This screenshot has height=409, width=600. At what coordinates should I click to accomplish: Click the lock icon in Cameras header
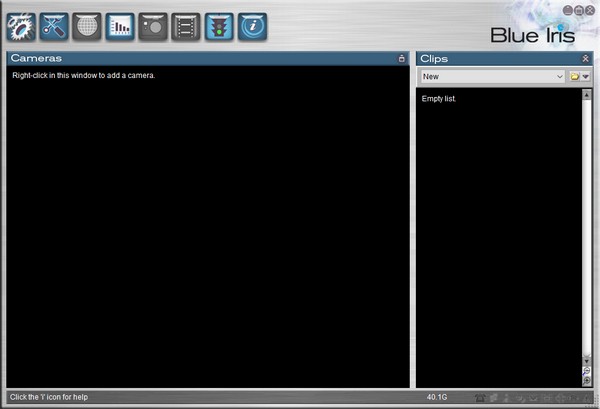coord(401,59)
